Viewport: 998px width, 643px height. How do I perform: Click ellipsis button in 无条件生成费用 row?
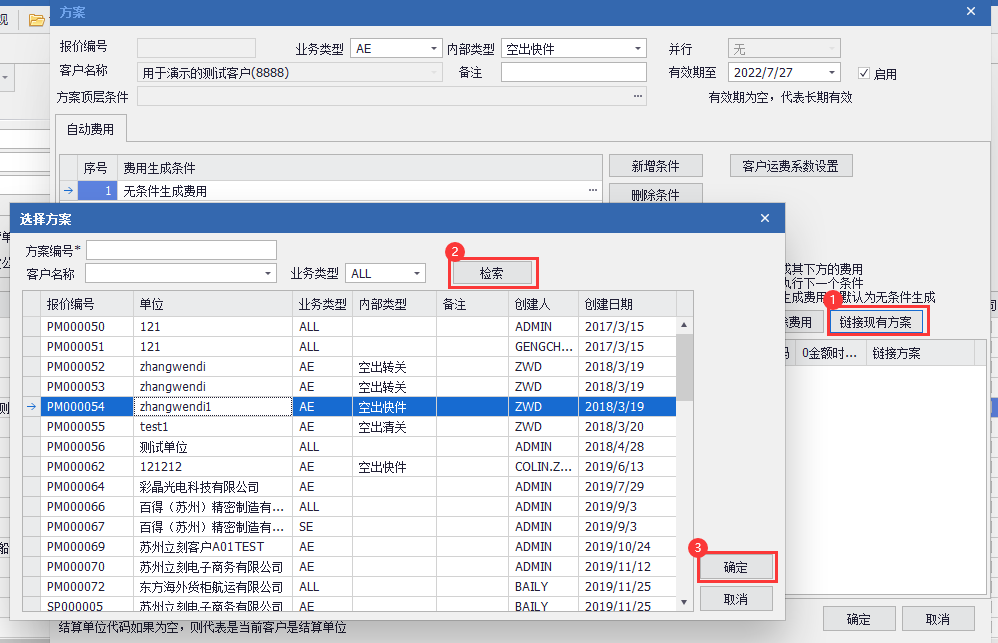point(593,190)
